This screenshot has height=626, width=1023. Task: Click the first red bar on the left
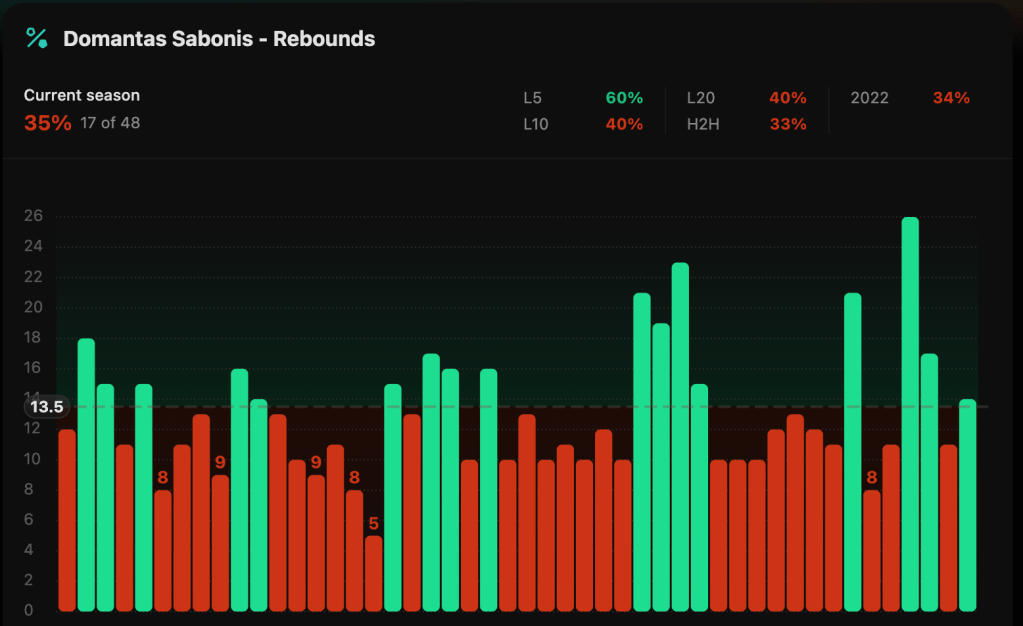pos(67,520)
